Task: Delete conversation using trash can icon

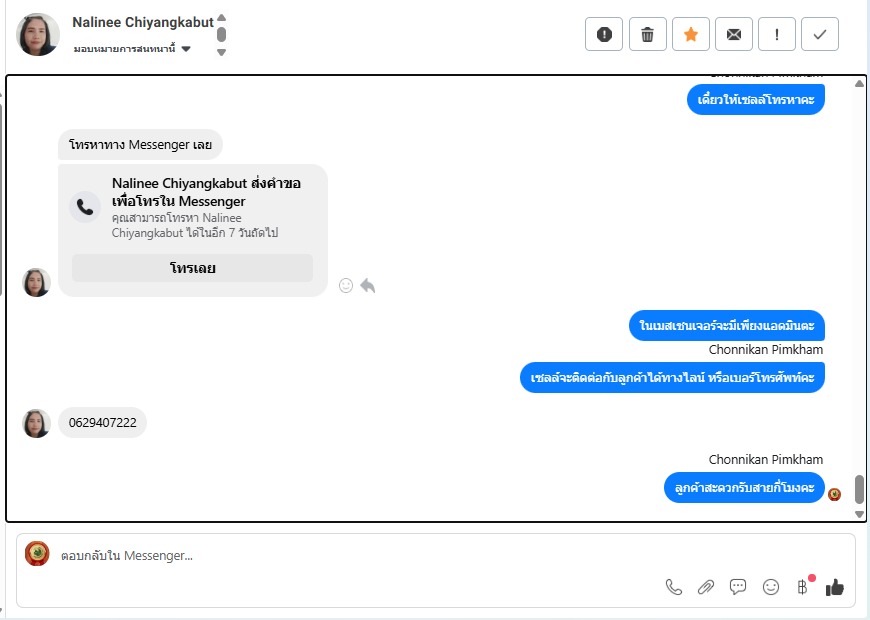Action: pyautogui.click(x=647, y=34)
